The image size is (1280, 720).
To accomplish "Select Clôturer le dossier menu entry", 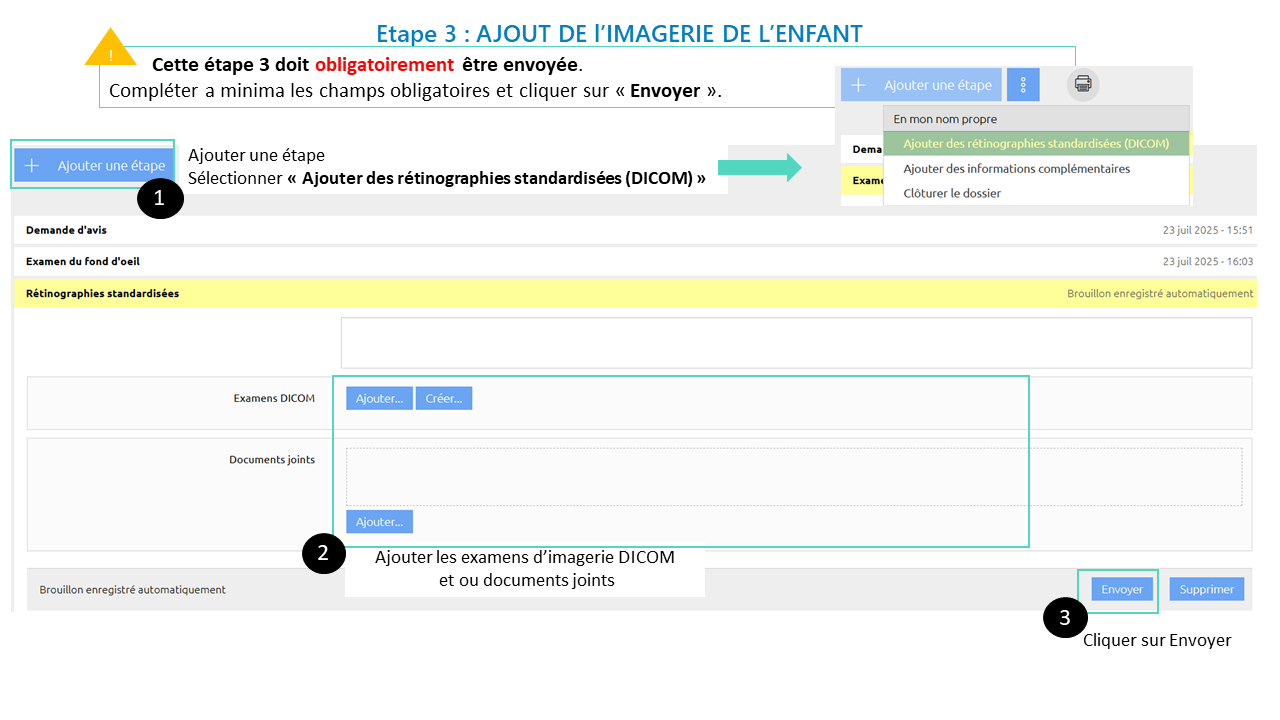I will (x=952, y=193).
